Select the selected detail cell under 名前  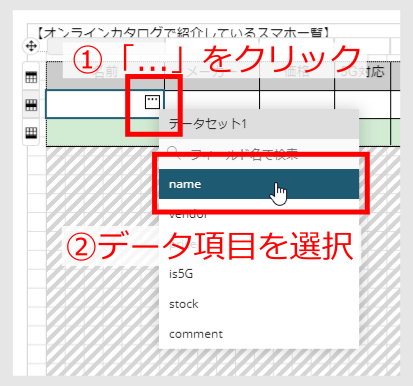point(105,104)
